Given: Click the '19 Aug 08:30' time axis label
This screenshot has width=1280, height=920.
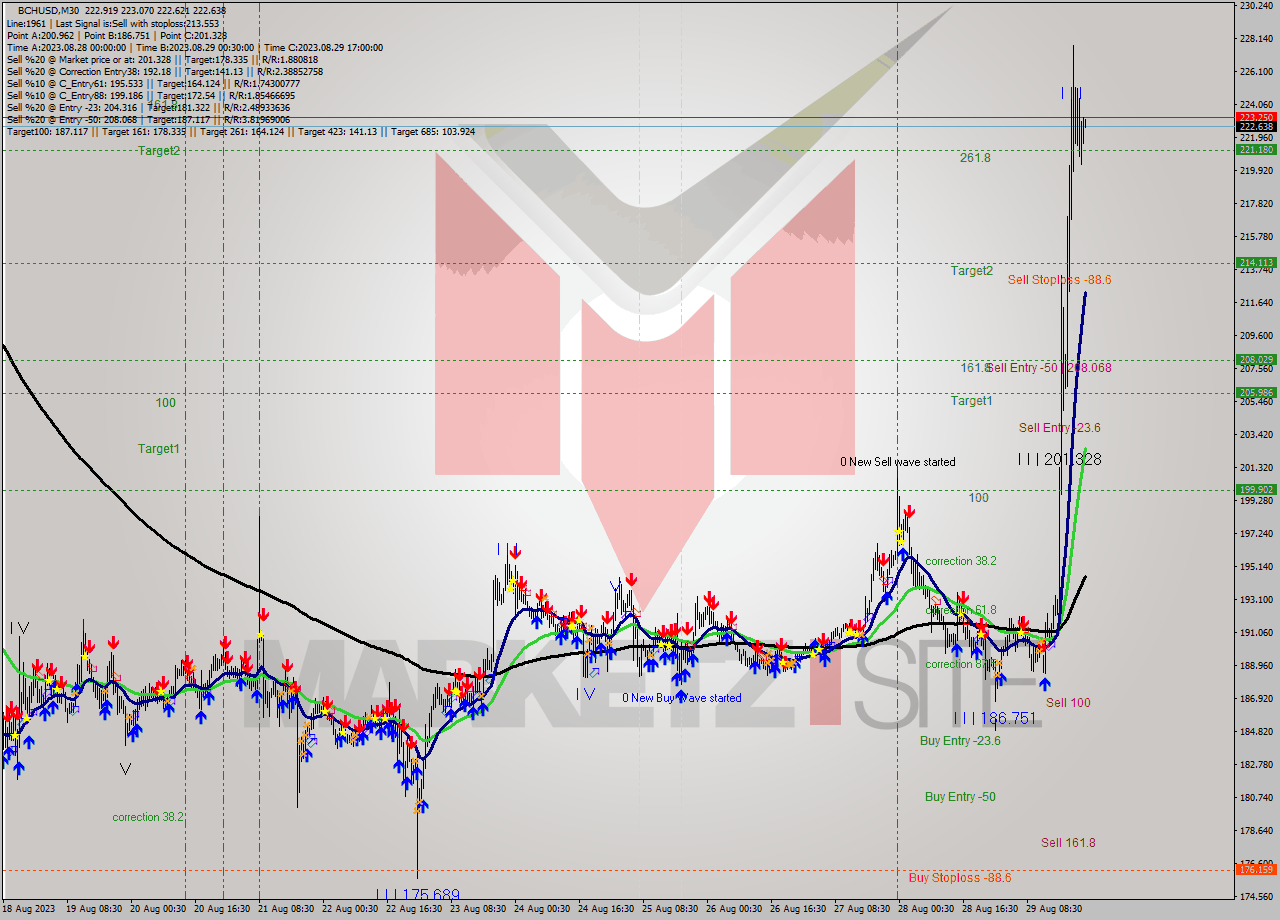Looking at the screenshot, I should click(x=94, y=909).
